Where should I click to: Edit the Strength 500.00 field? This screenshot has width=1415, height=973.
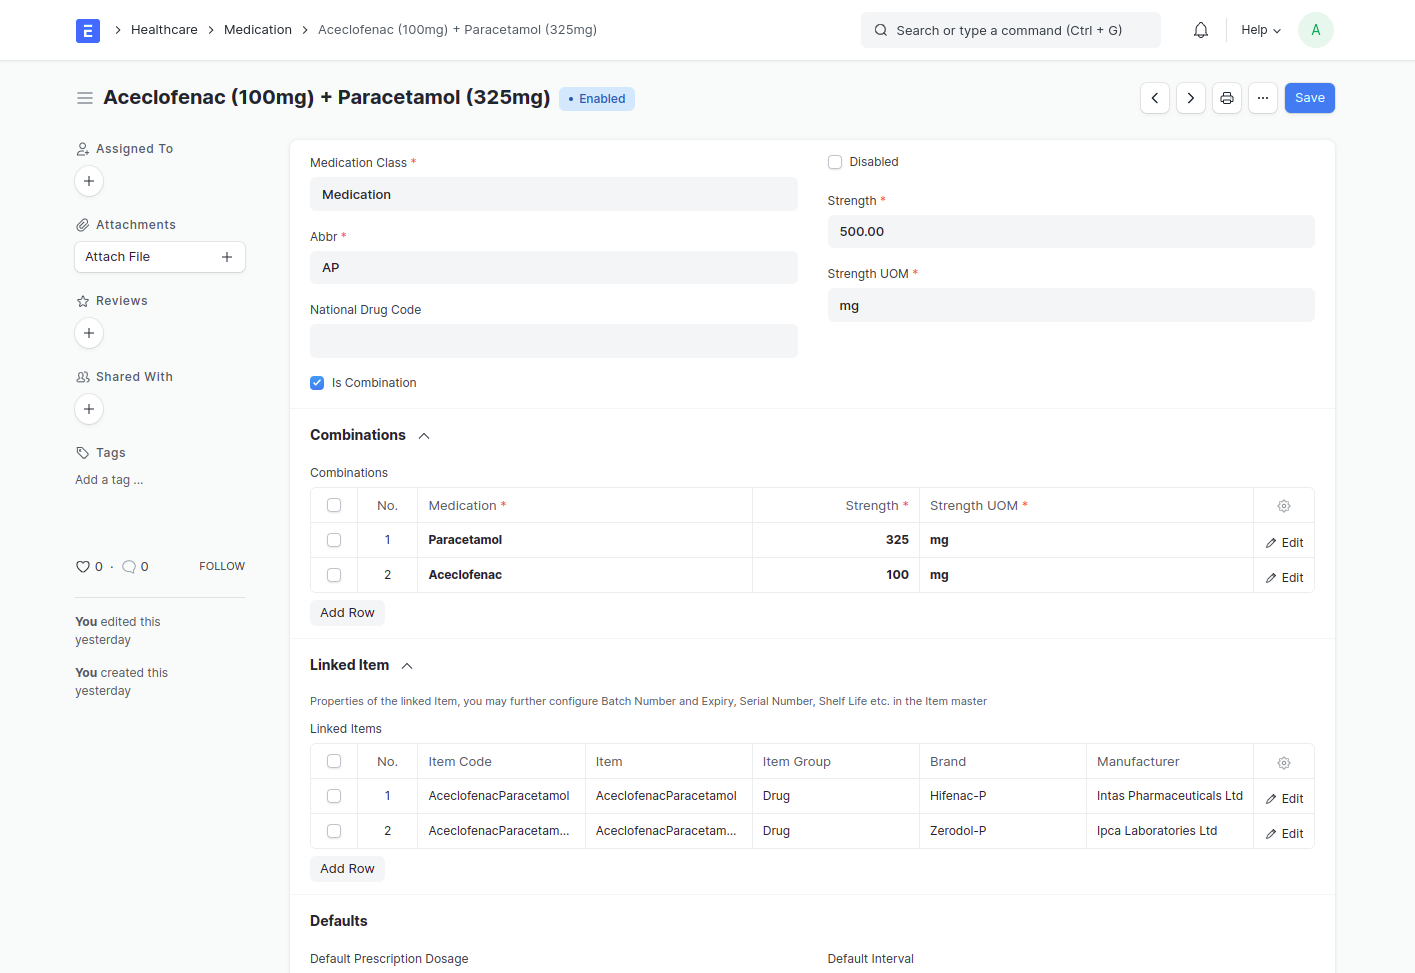[1071, 231]
